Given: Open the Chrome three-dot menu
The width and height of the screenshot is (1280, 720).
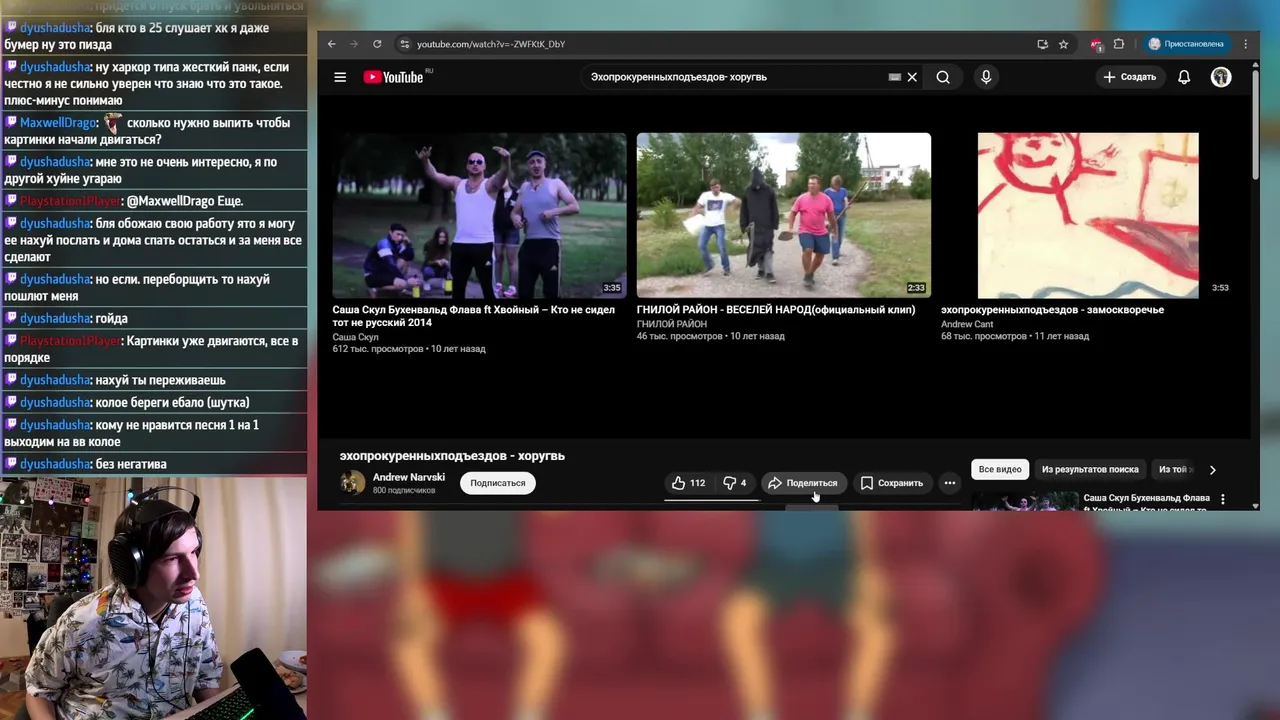Looking at the screenshot, I should click(1245, 44).
